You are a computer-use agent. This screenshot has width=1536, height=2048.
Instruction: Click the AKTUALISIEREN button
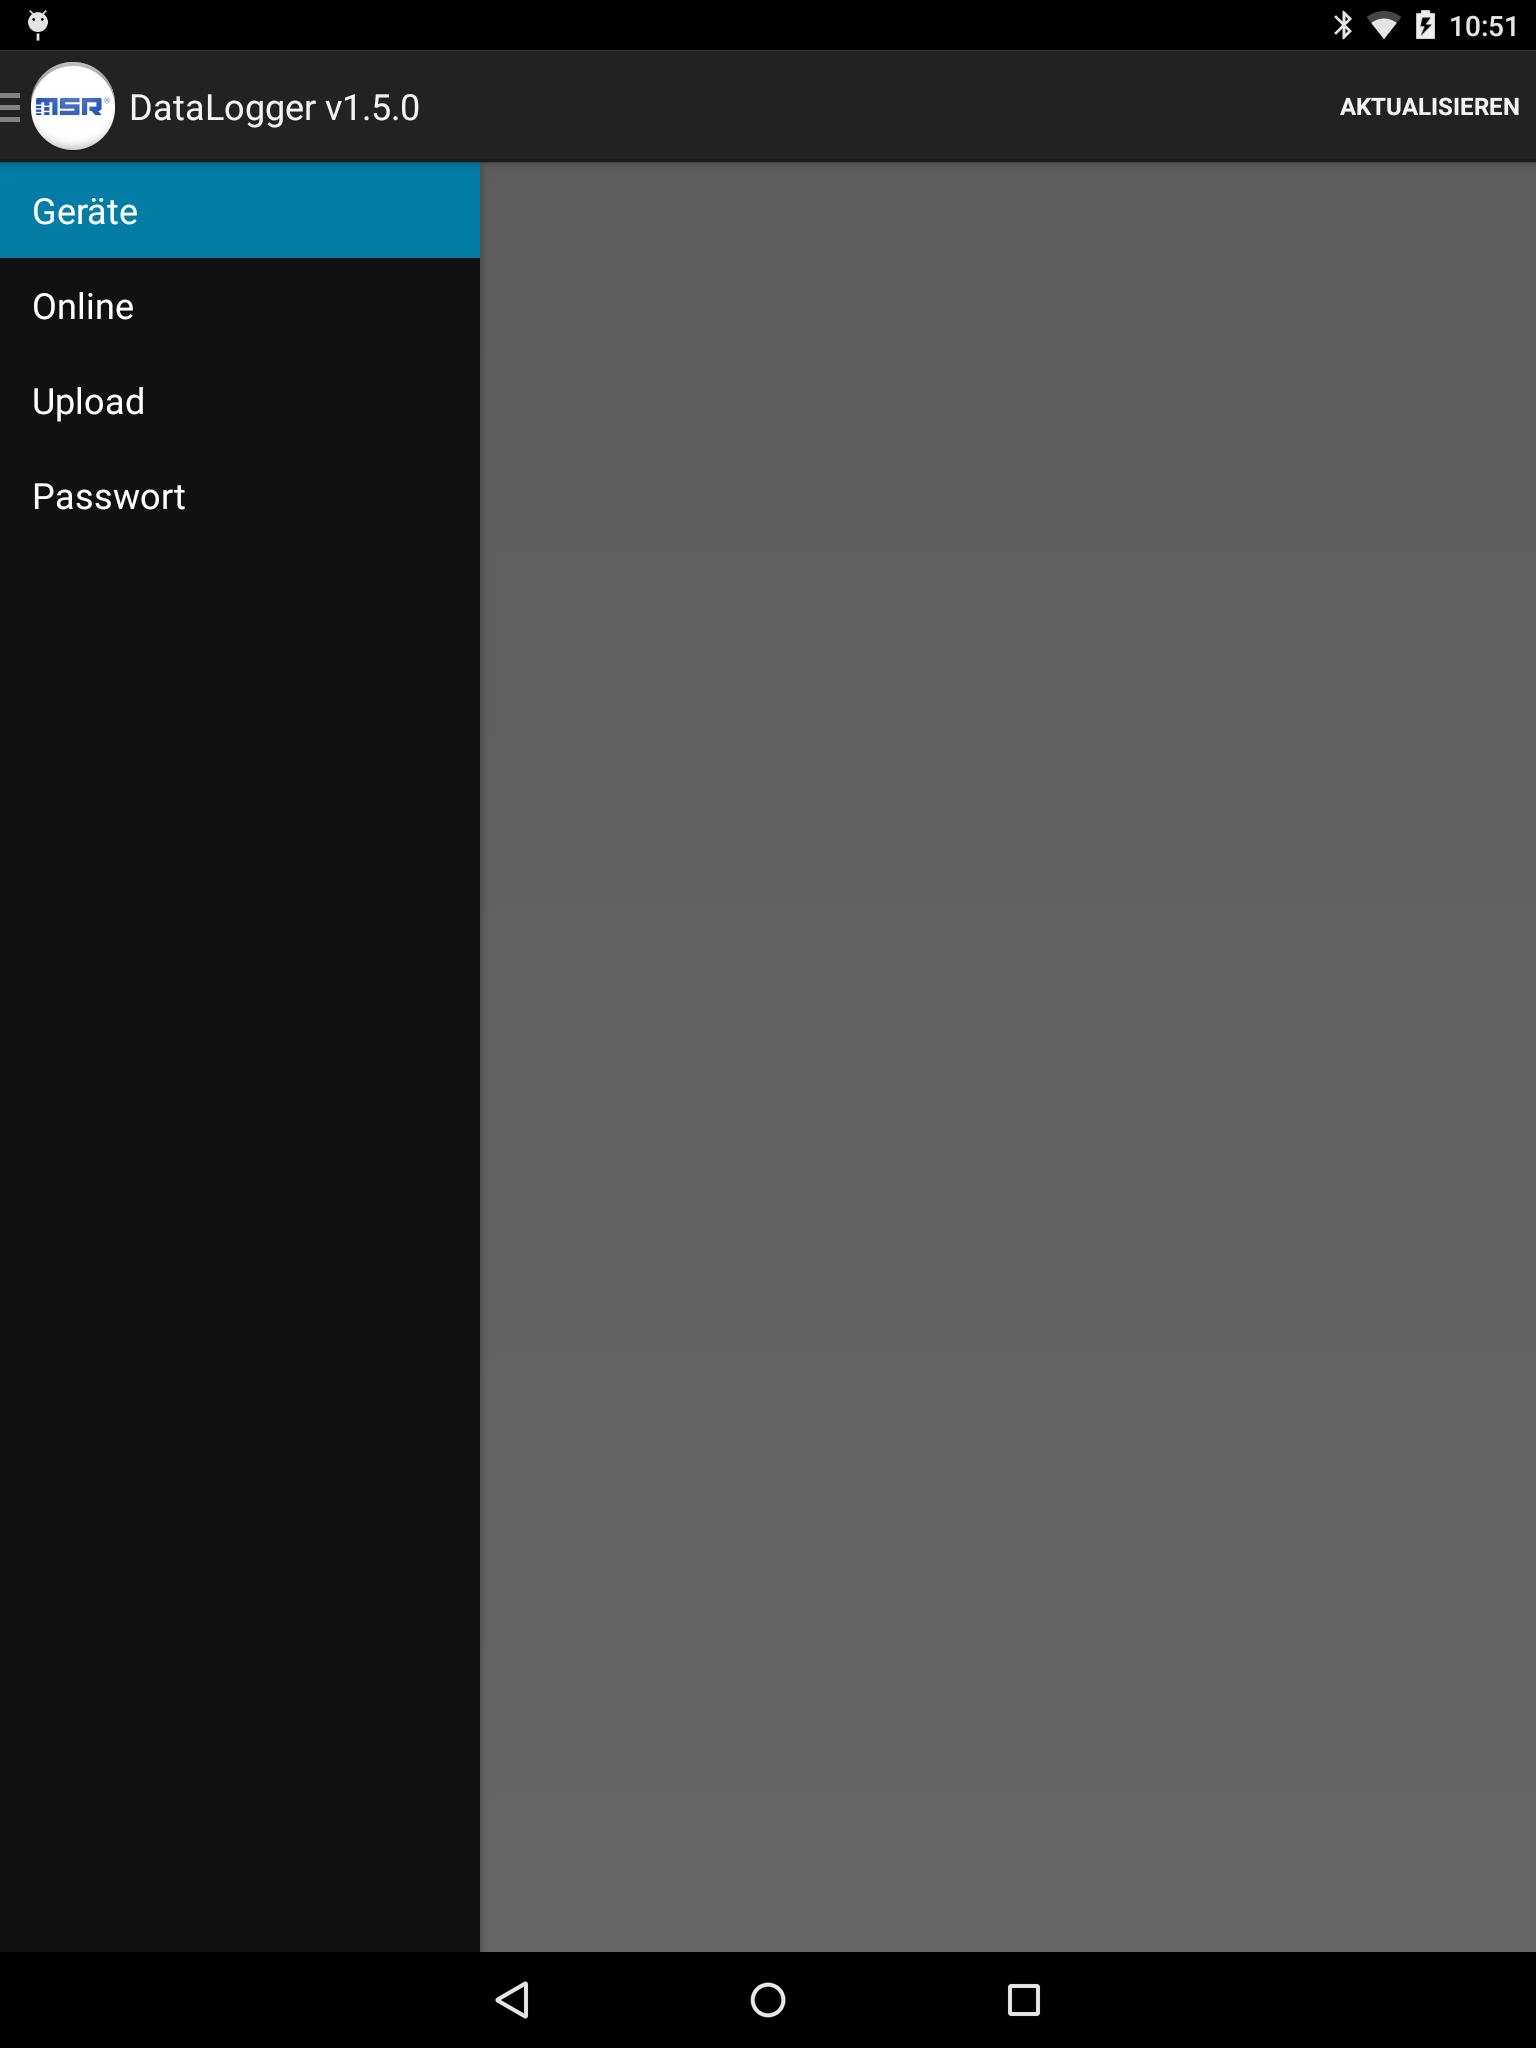(x=1429, y=107)
